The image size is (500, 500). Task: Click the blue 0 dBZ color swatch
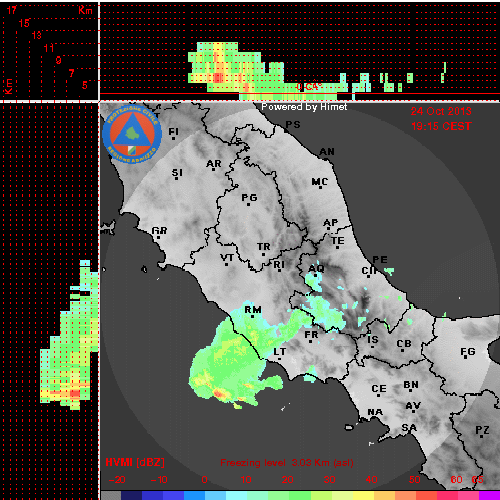205,495
